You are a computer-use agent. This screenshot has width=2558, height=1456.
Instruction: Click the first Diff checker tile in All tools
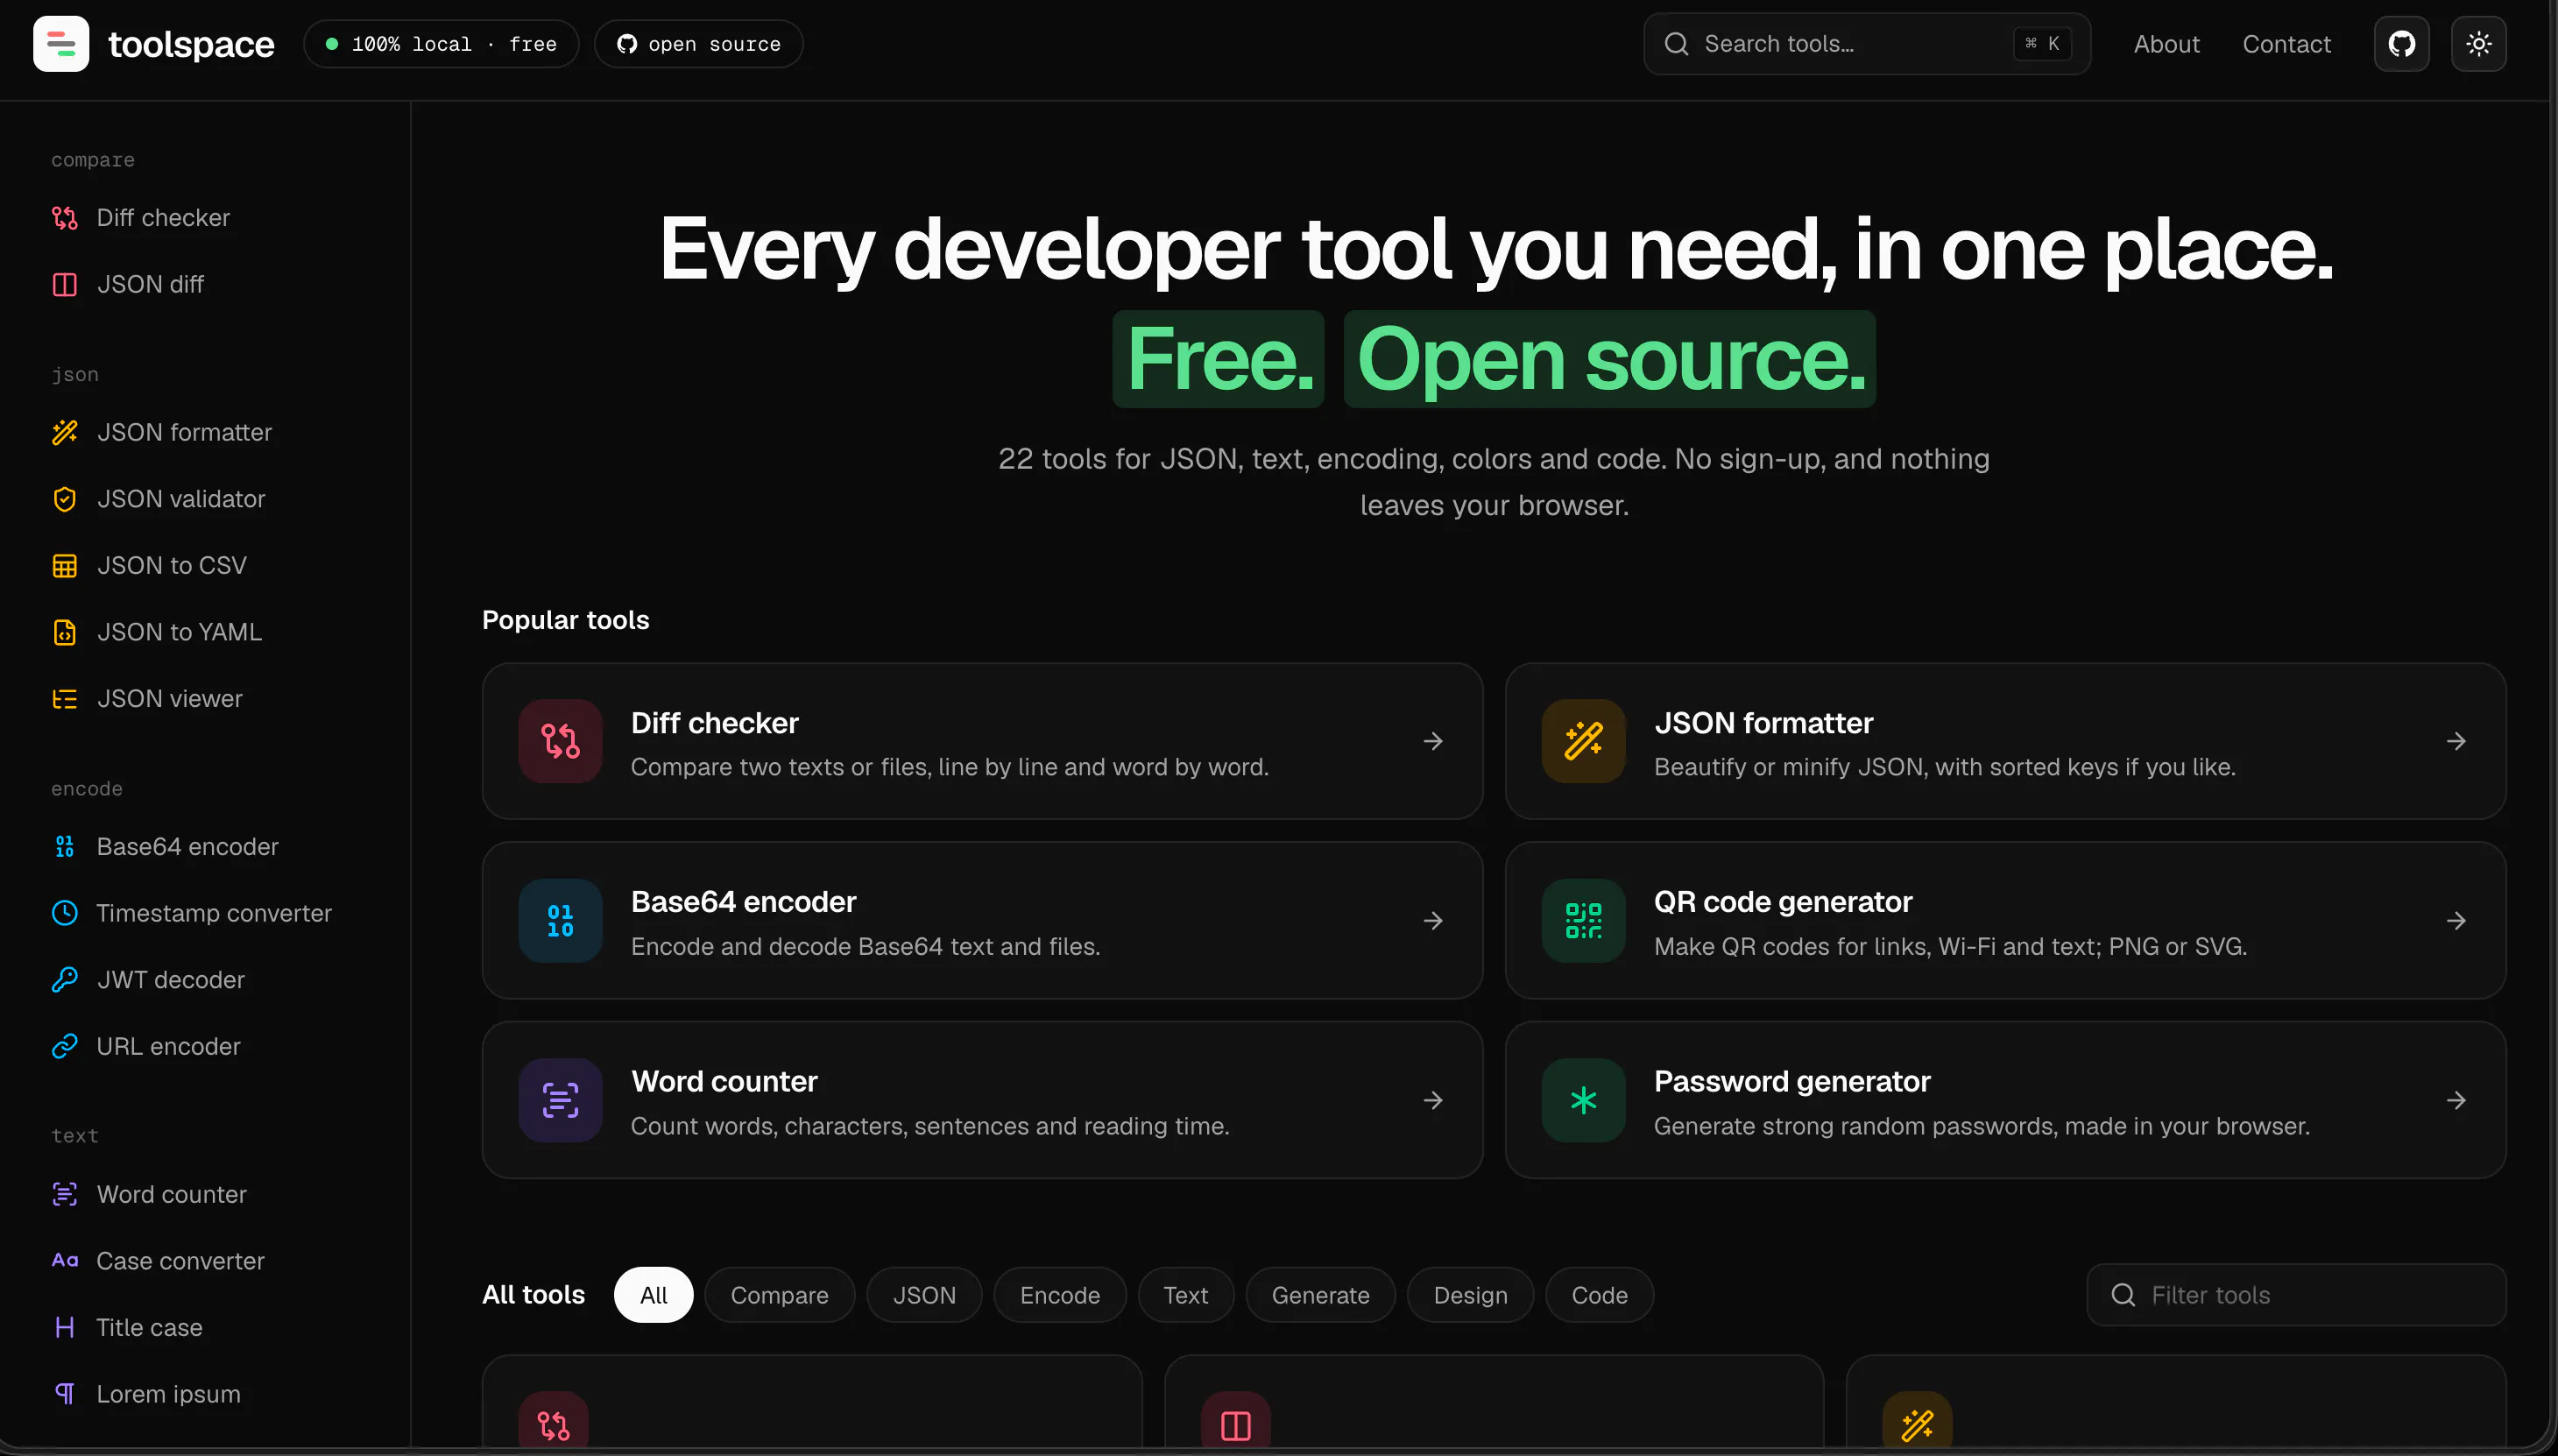811,1400
